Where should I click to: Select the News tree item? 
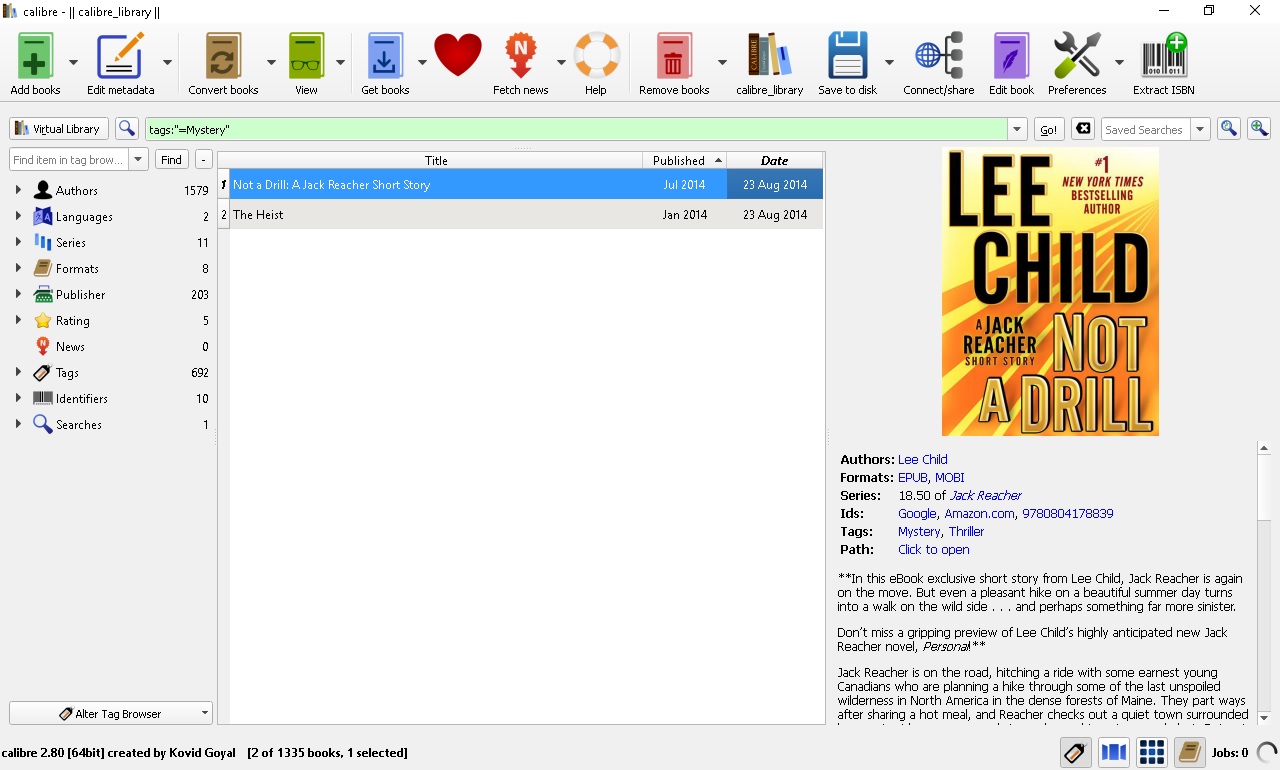[70, 347]
